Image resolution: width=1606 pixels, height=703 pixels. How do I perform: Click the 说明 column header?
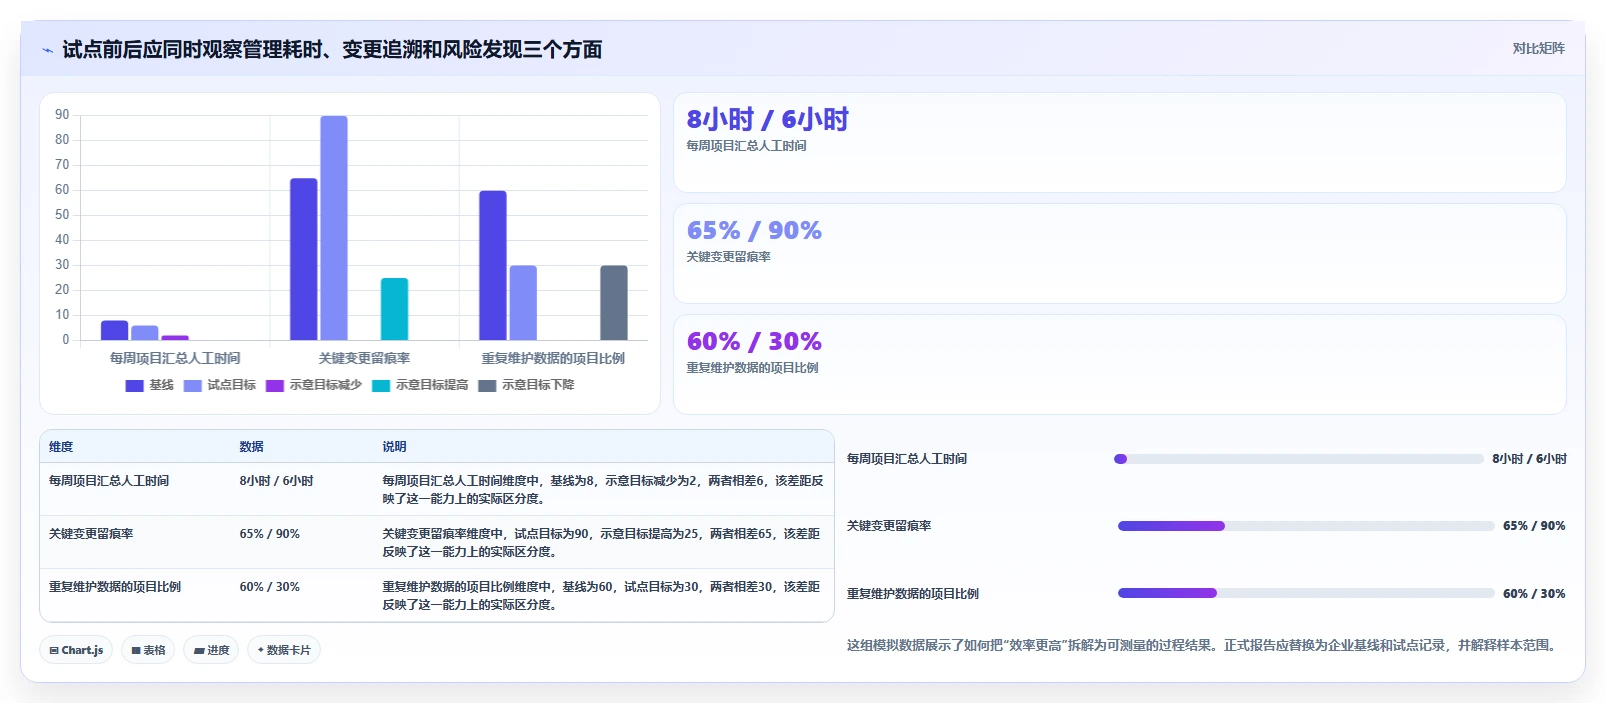(394, 447)
